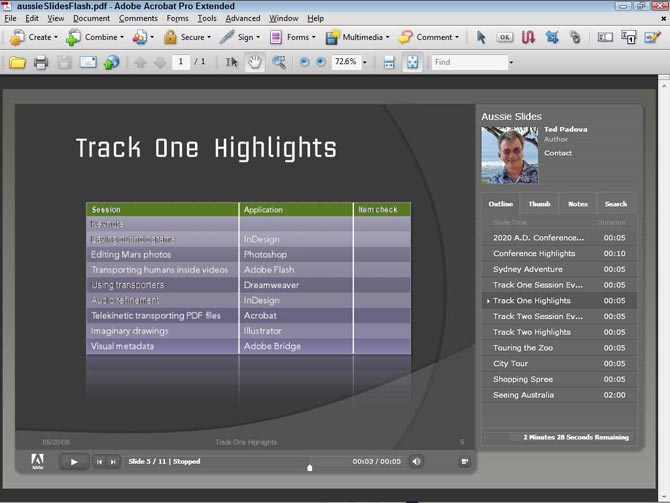
Task: Click the Open folder icon
Action: [x=17, y=62]
